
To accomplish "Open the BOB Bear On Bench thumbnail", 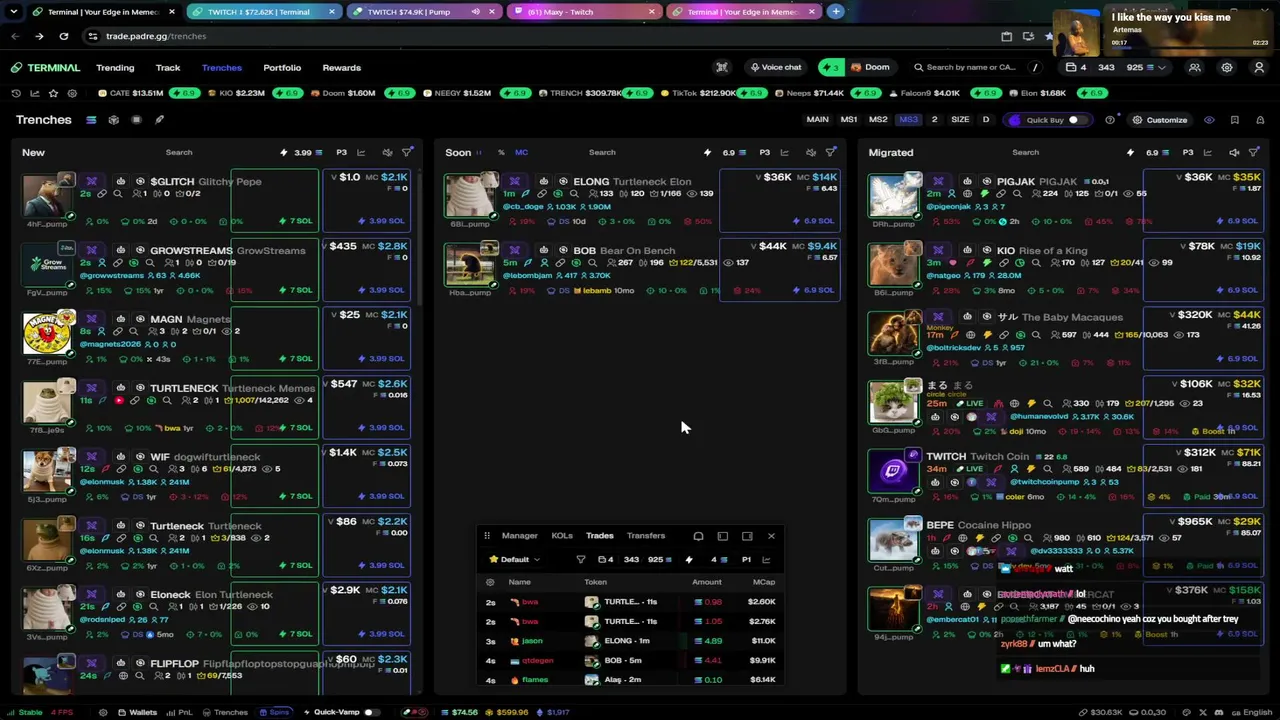I will (471, 264).
